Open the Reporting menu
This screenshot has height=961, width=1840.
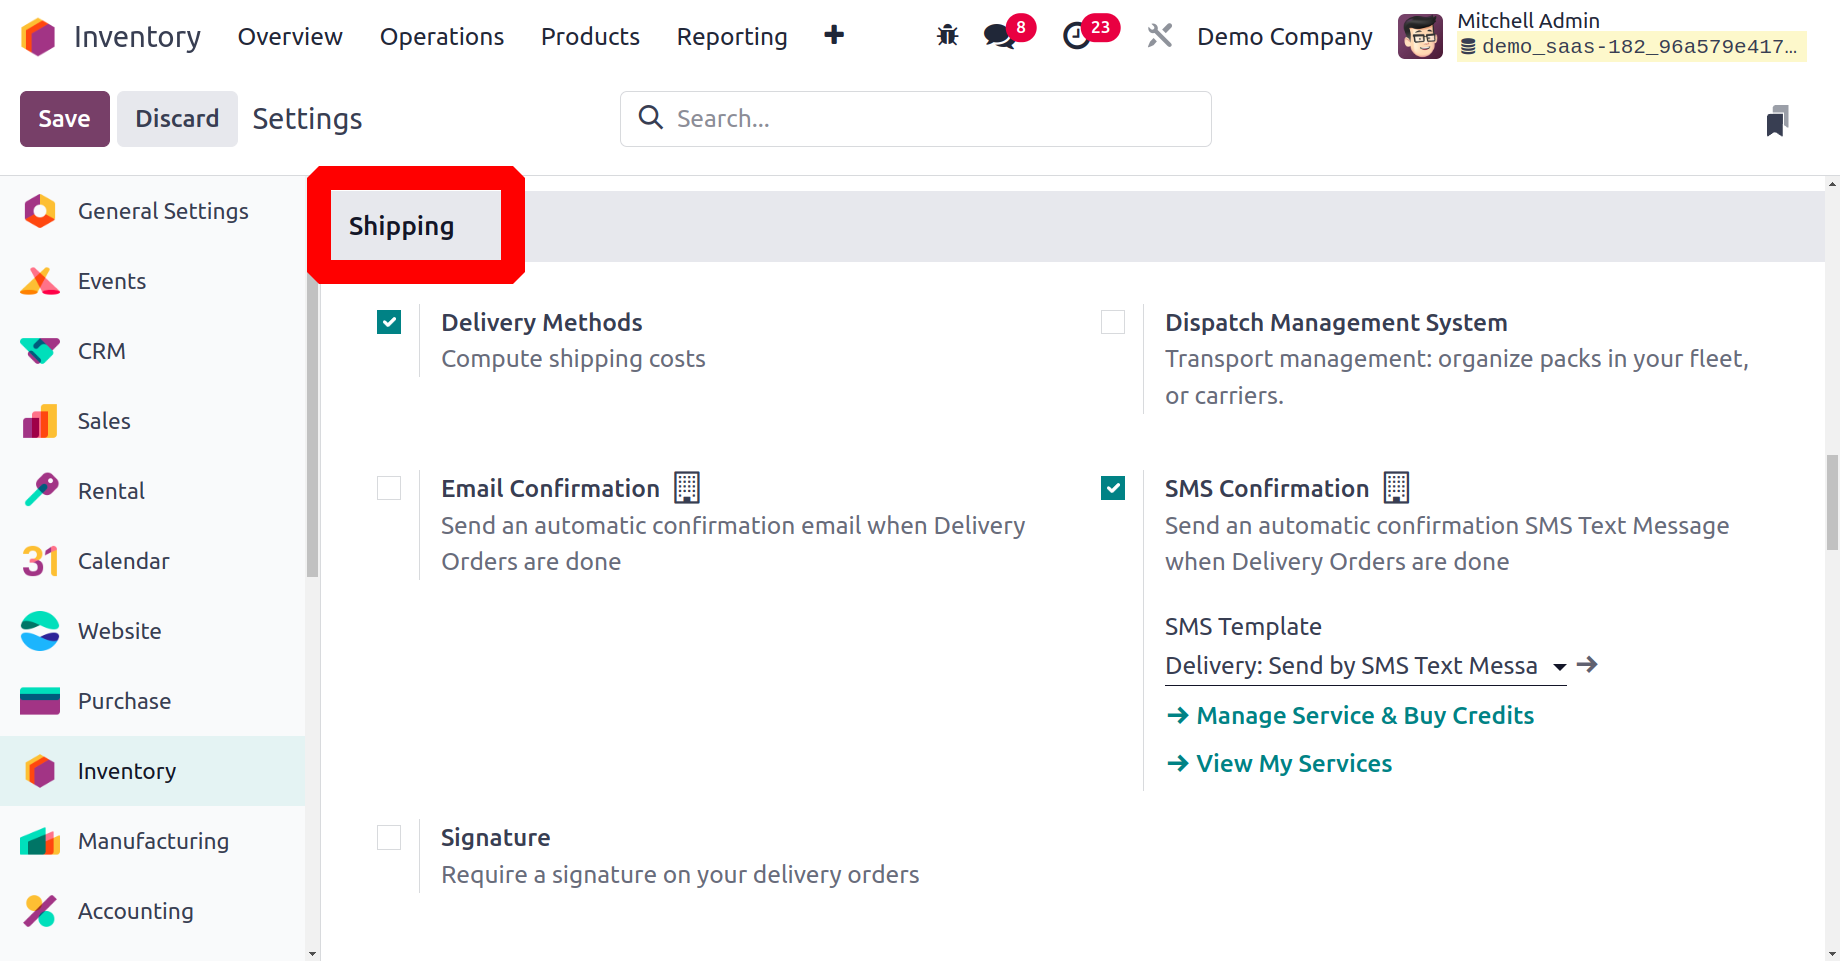click(x=731, y=37)
